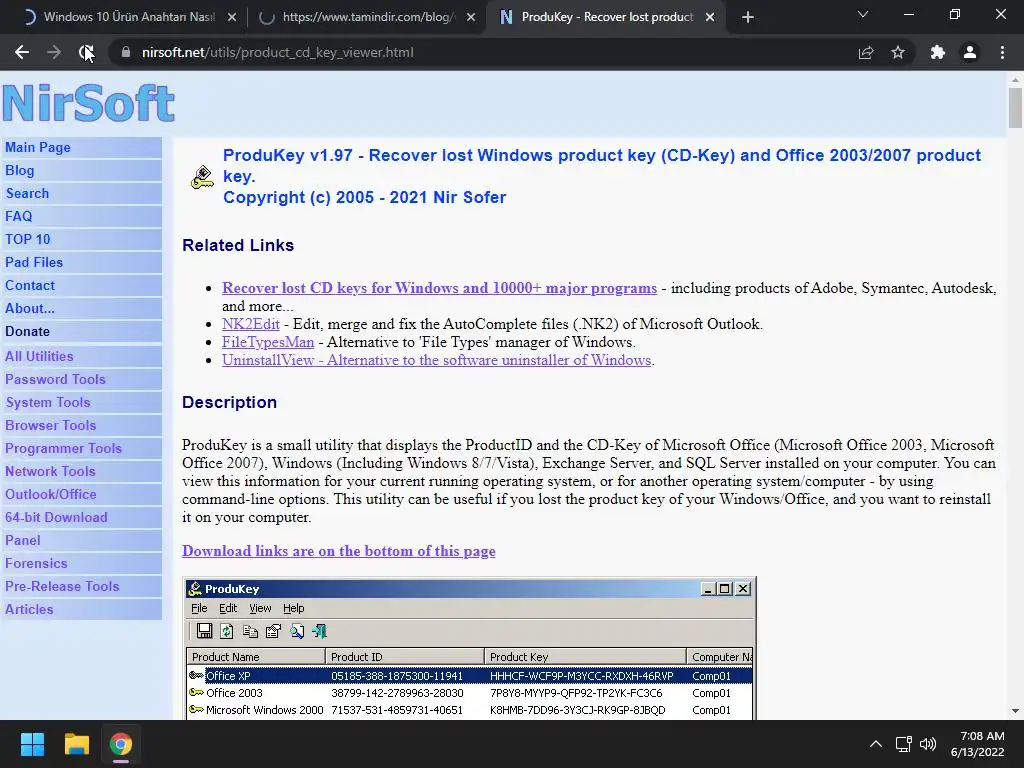Open Forensics in the sidebar
This screenshot has width=1024, height=768.
click(x=82, y=564)
